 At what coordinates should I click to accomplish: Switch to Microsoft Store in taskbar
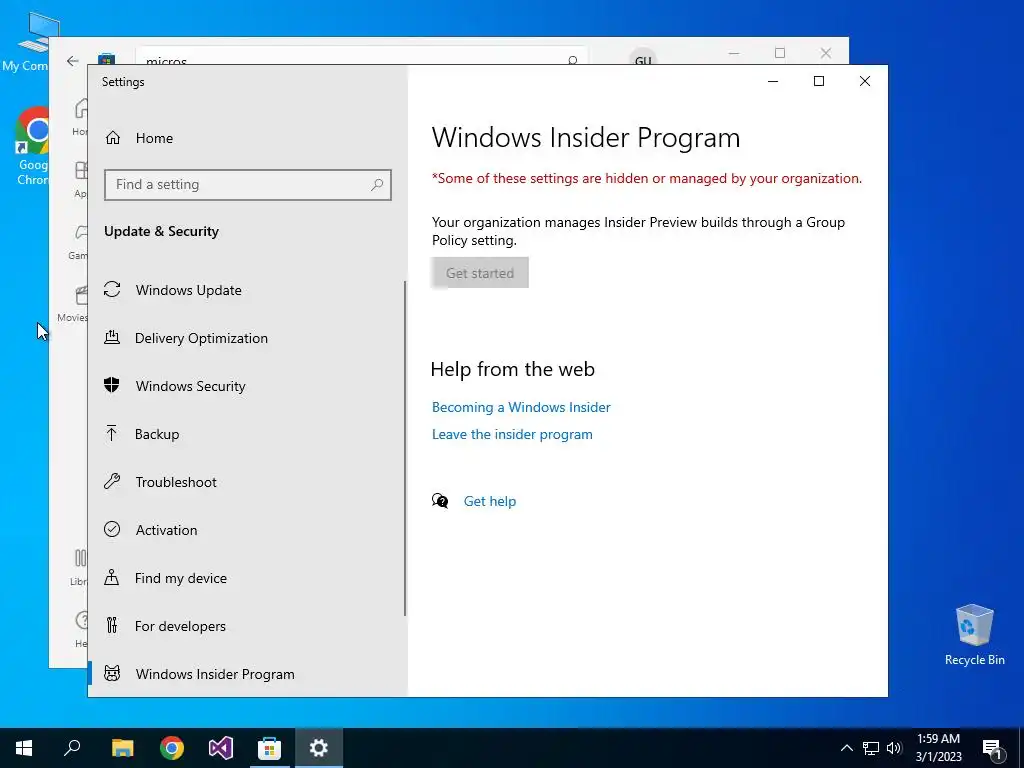pos(269,748)
